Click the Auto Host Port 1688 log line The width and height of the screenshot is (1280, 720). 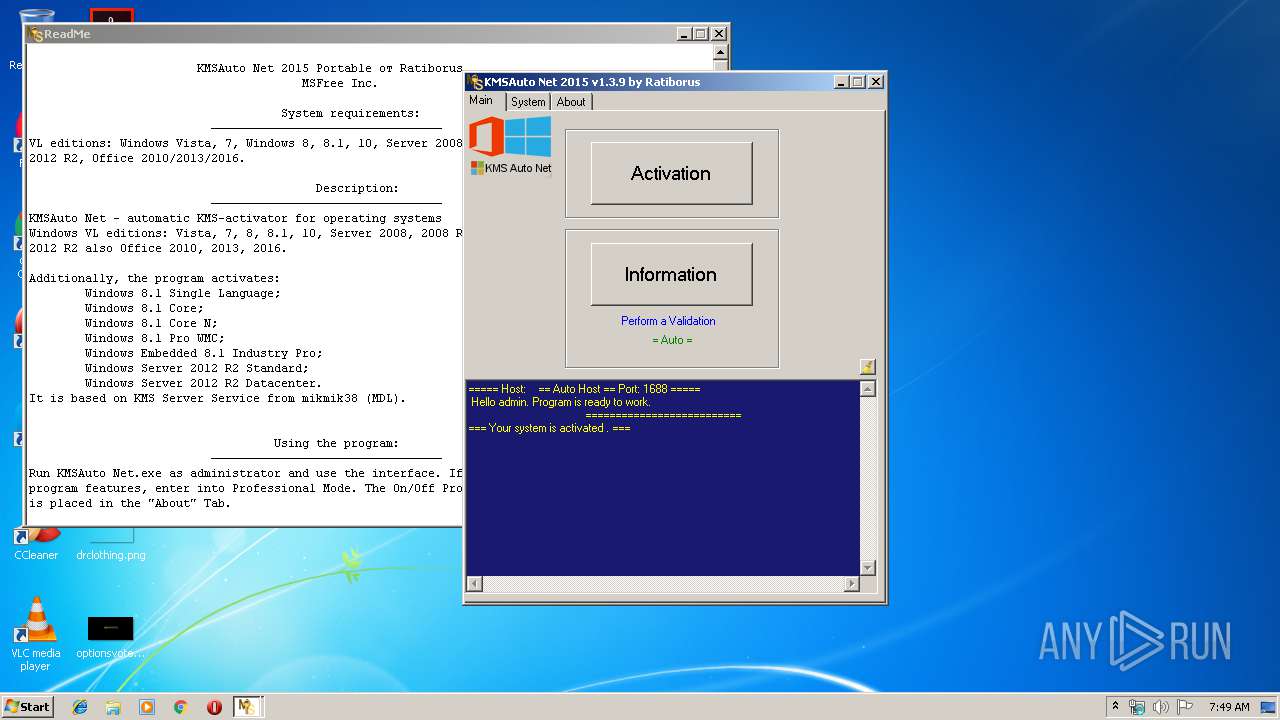[x=584, y=389]
